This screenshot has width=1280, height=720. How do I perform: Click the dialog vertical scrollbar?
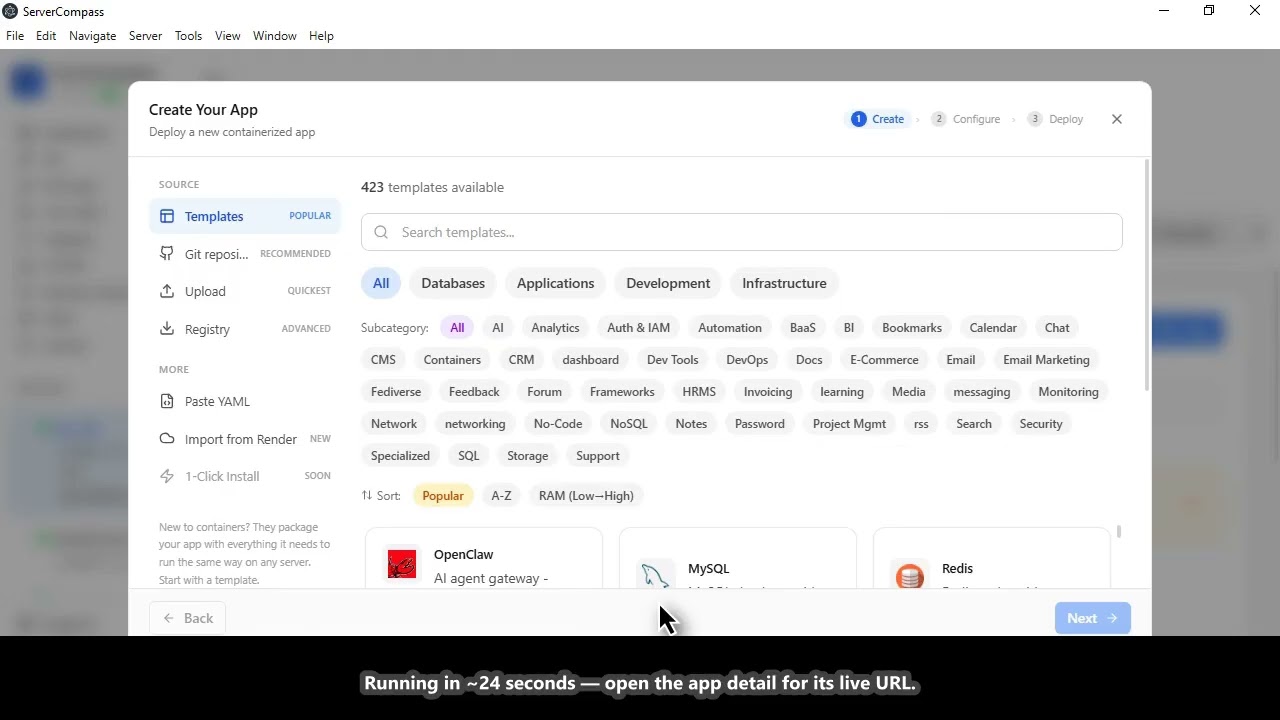pos(1146,274)
